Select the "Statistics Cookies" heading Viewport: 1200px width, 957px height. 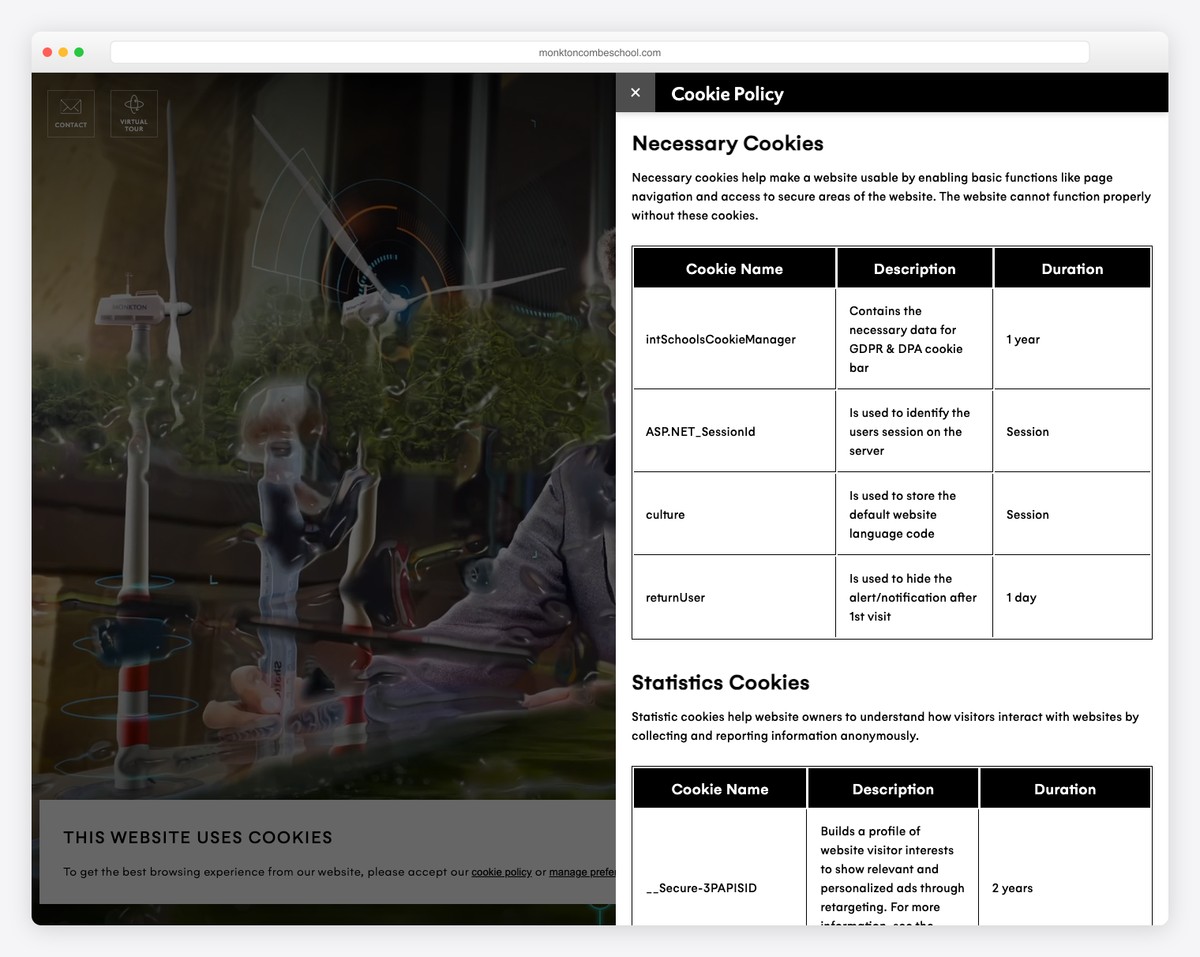pyautogui.click(x=720, y=682)
